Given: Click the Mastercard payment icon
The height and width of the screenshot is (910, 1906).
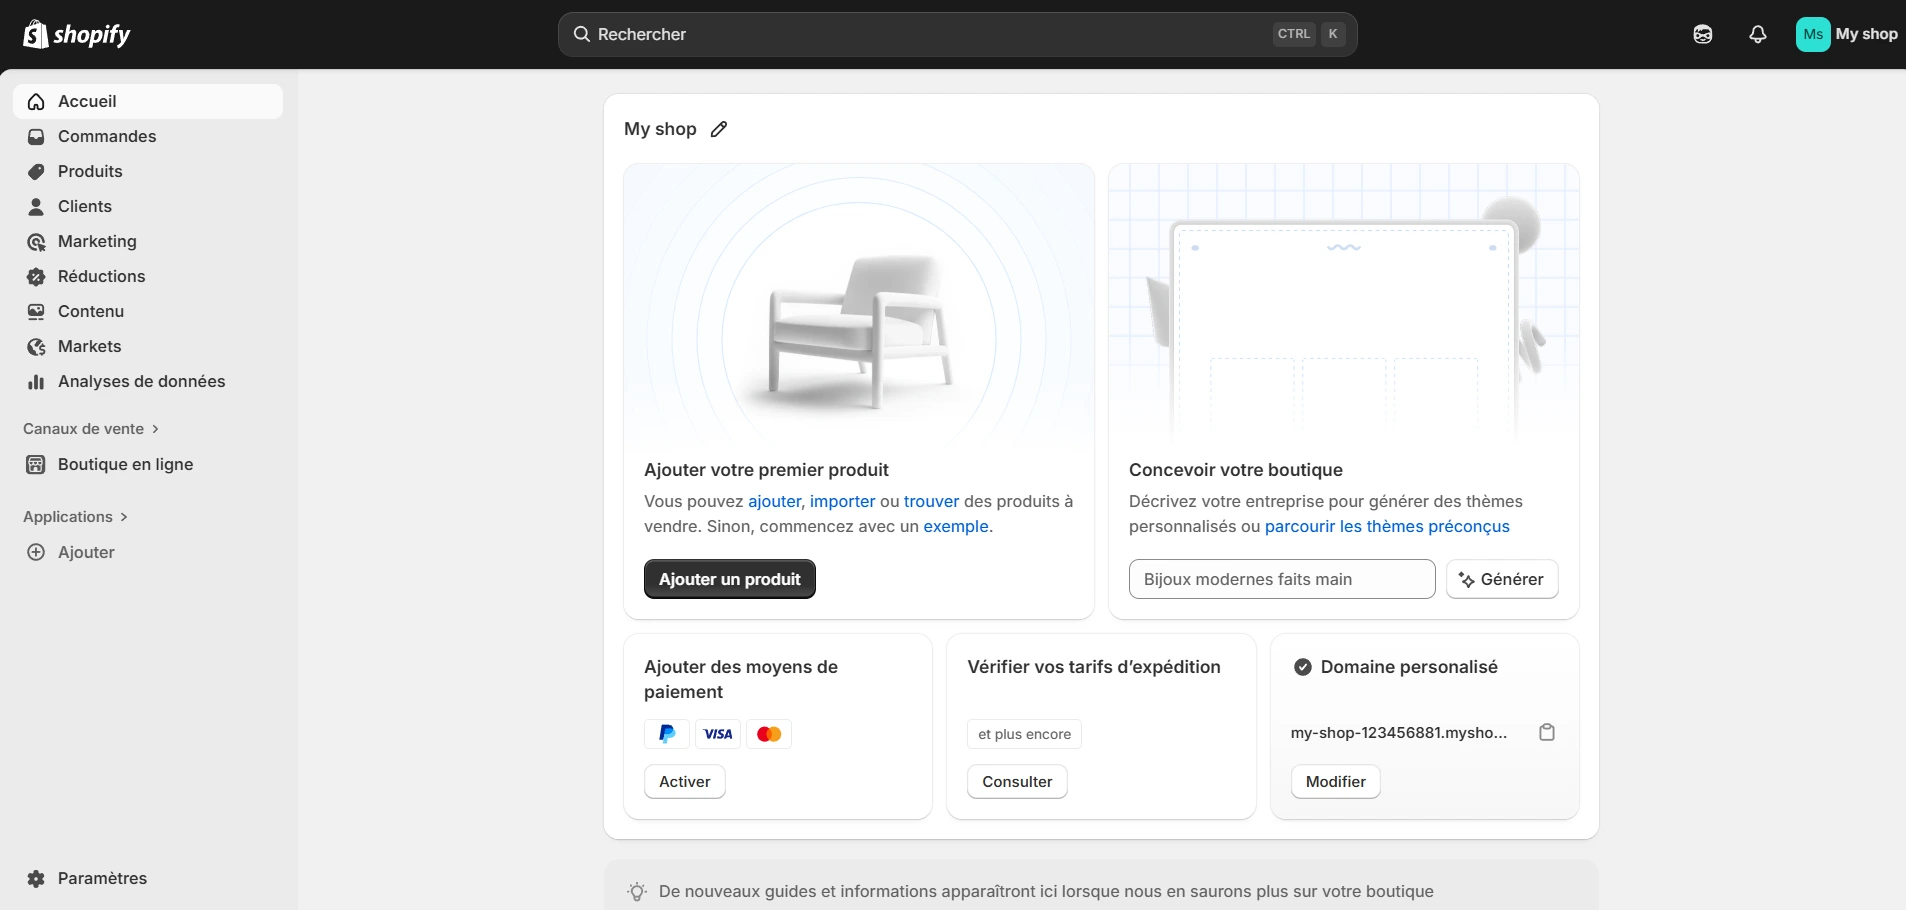Looking at the screenshot, I should tap(769, 733).
